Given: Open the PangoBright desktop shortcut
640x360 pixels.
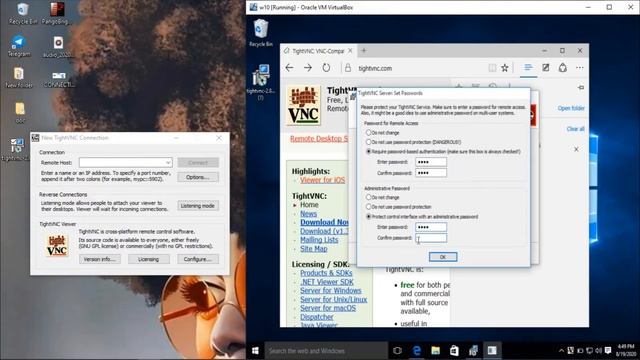Looking at the screenshot, I should (56, 13).
